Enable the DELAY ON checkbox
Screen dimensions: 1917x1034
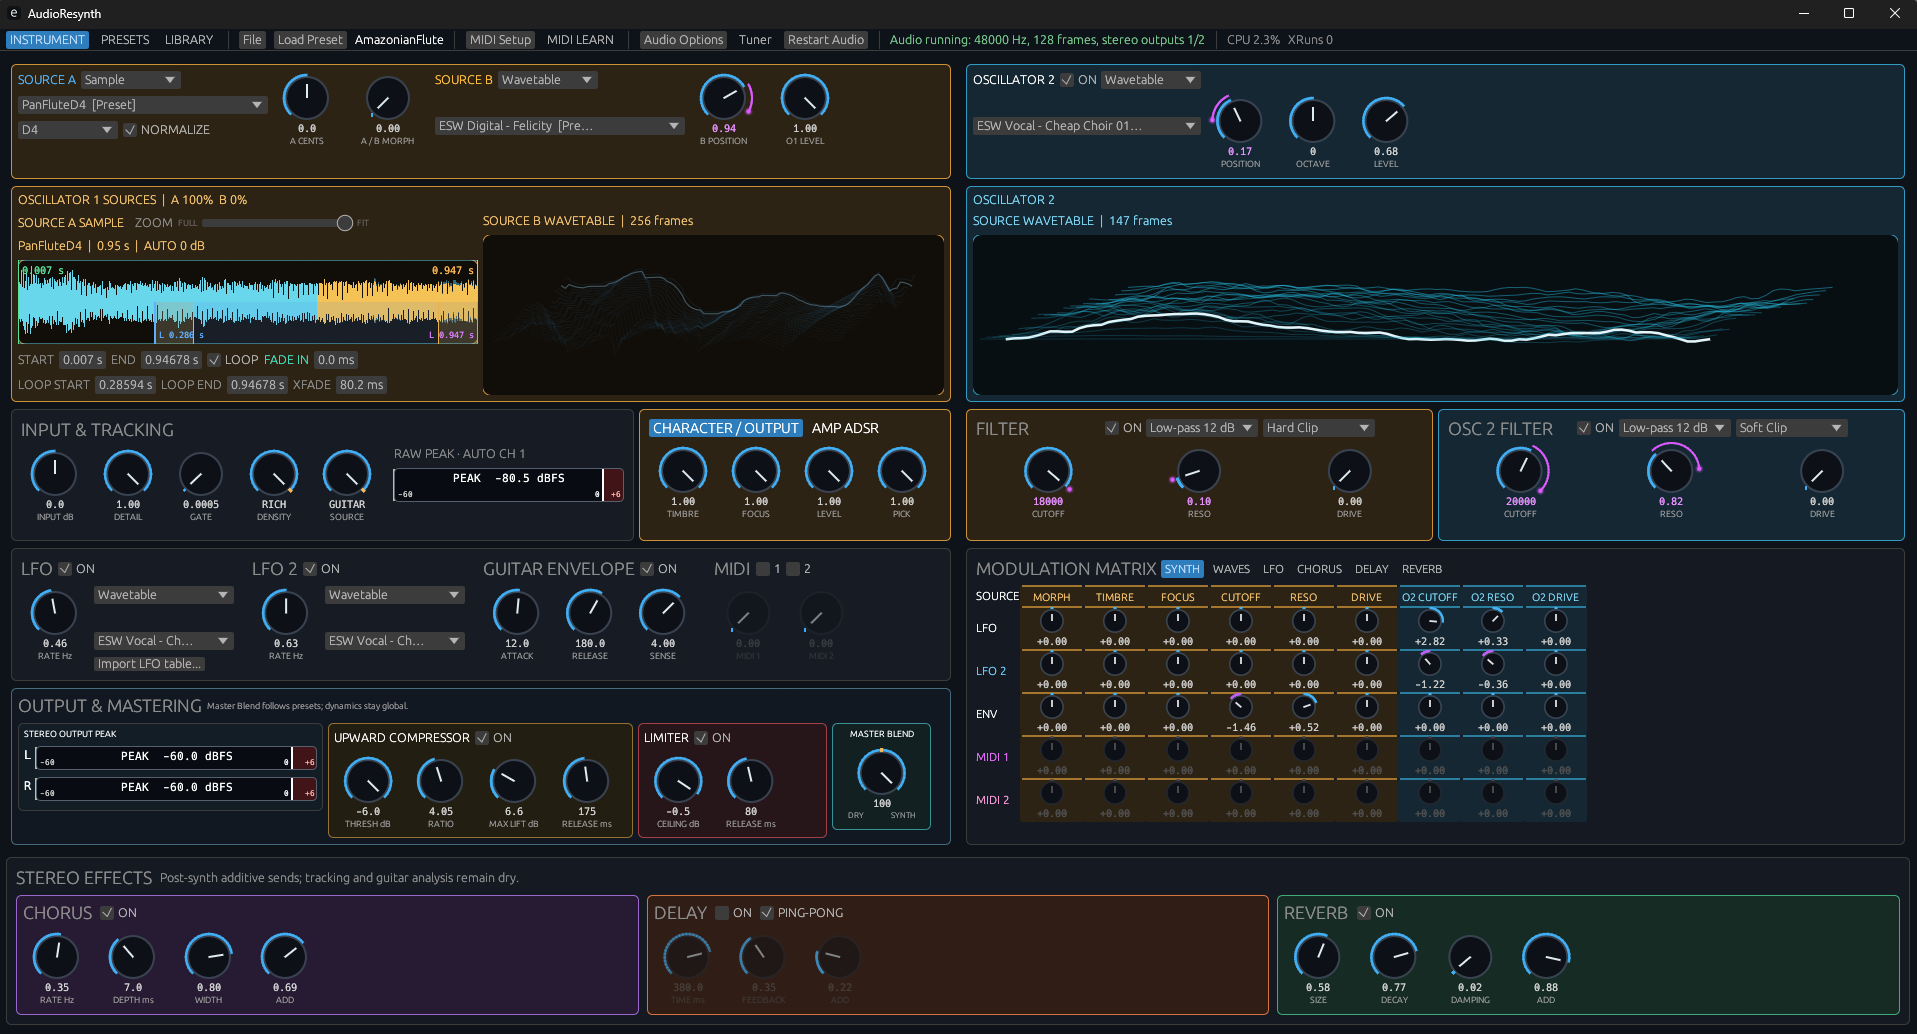[x=722, y=913]
